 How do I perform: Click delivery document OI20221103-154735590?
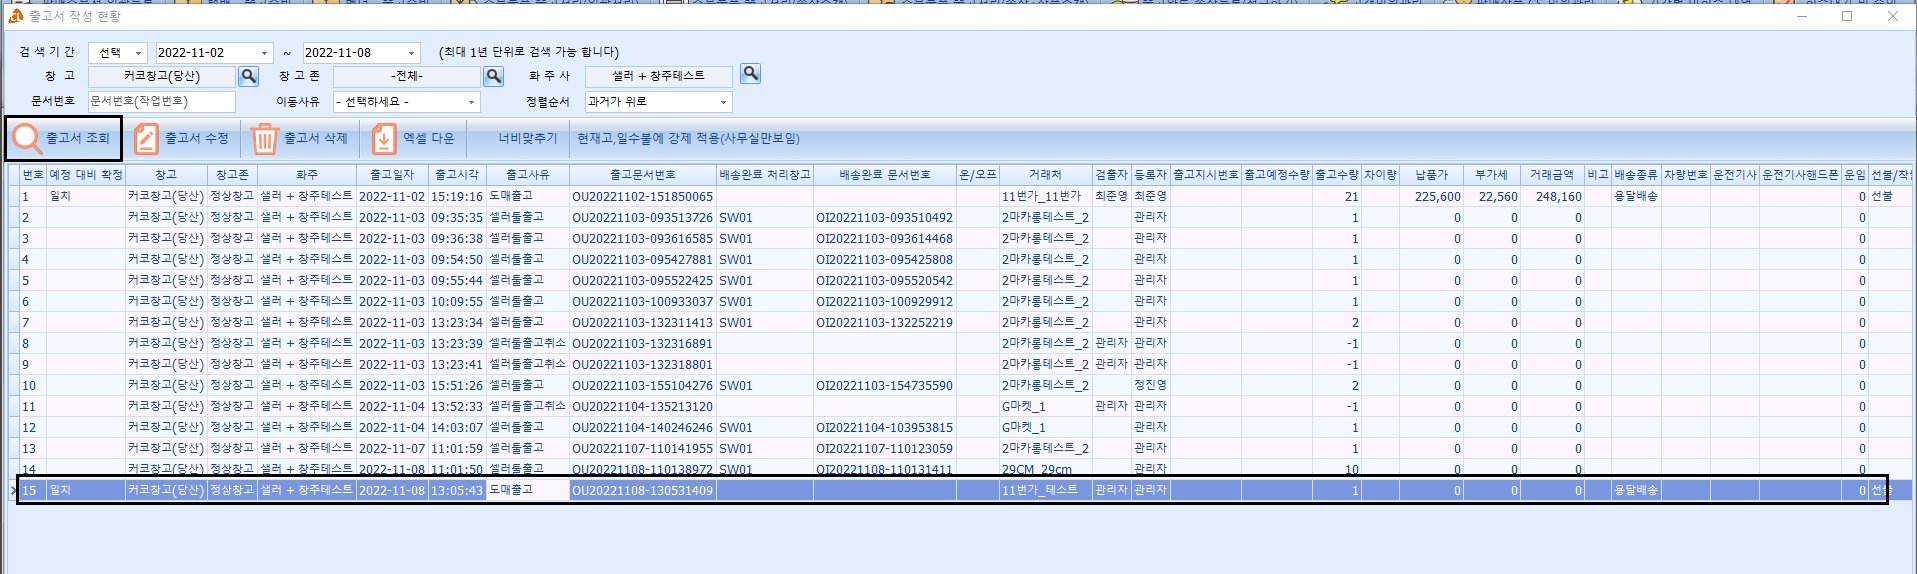coord(885,386)
